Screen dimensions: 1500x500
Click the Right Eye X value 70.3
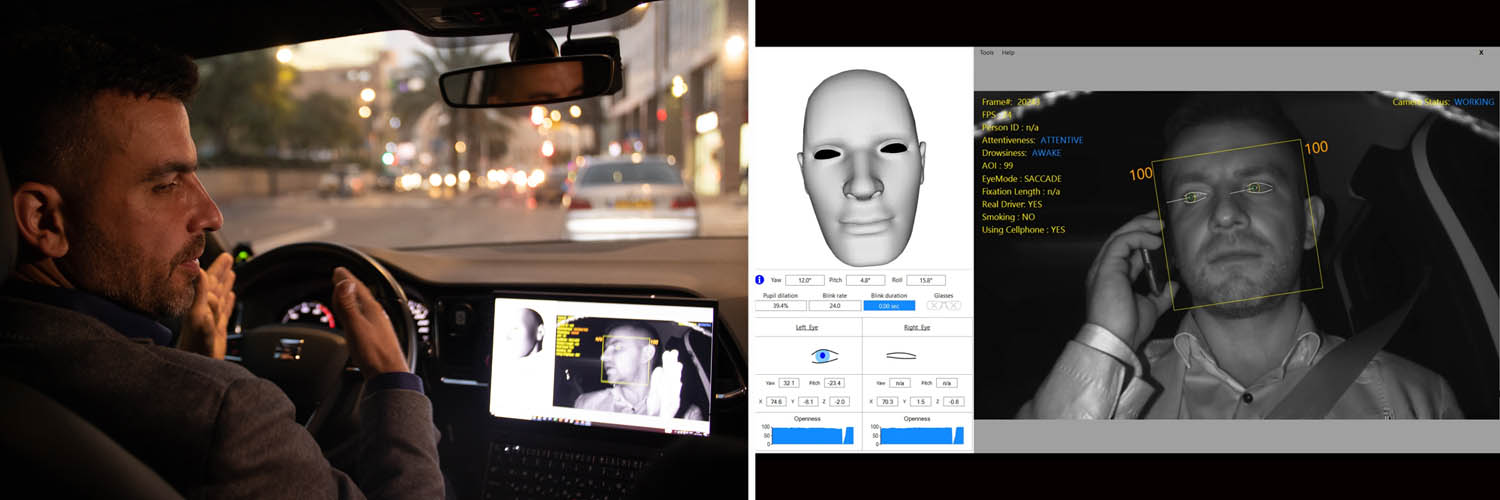point(888,401)
